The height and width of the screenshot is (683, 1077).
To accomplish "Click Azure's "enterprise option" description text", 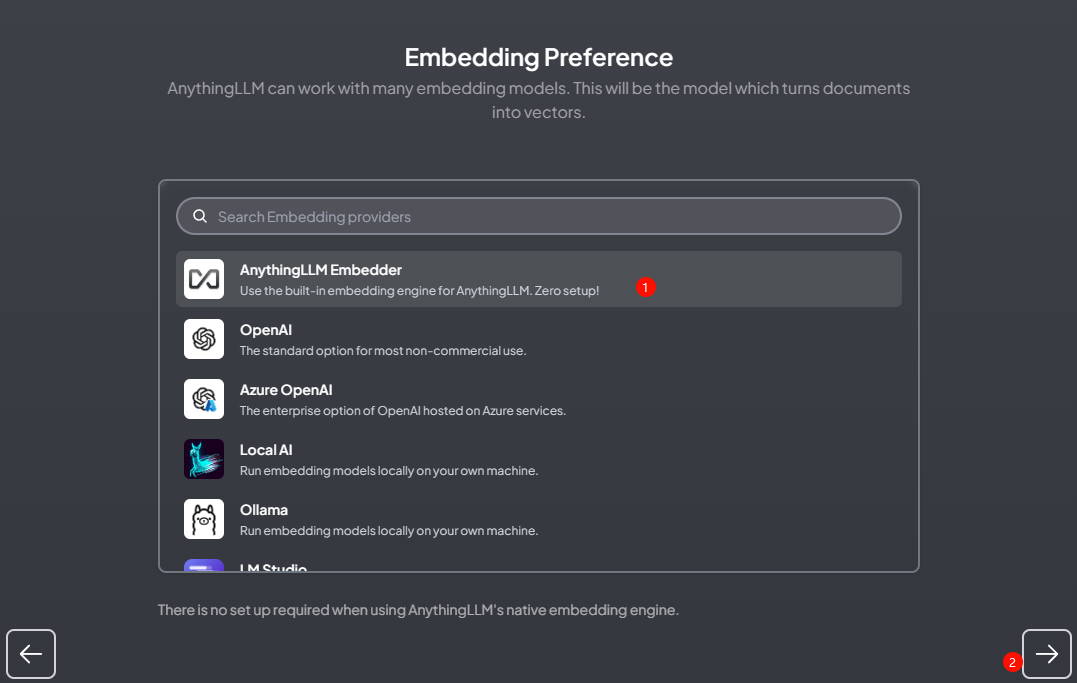I will (403, 411).
